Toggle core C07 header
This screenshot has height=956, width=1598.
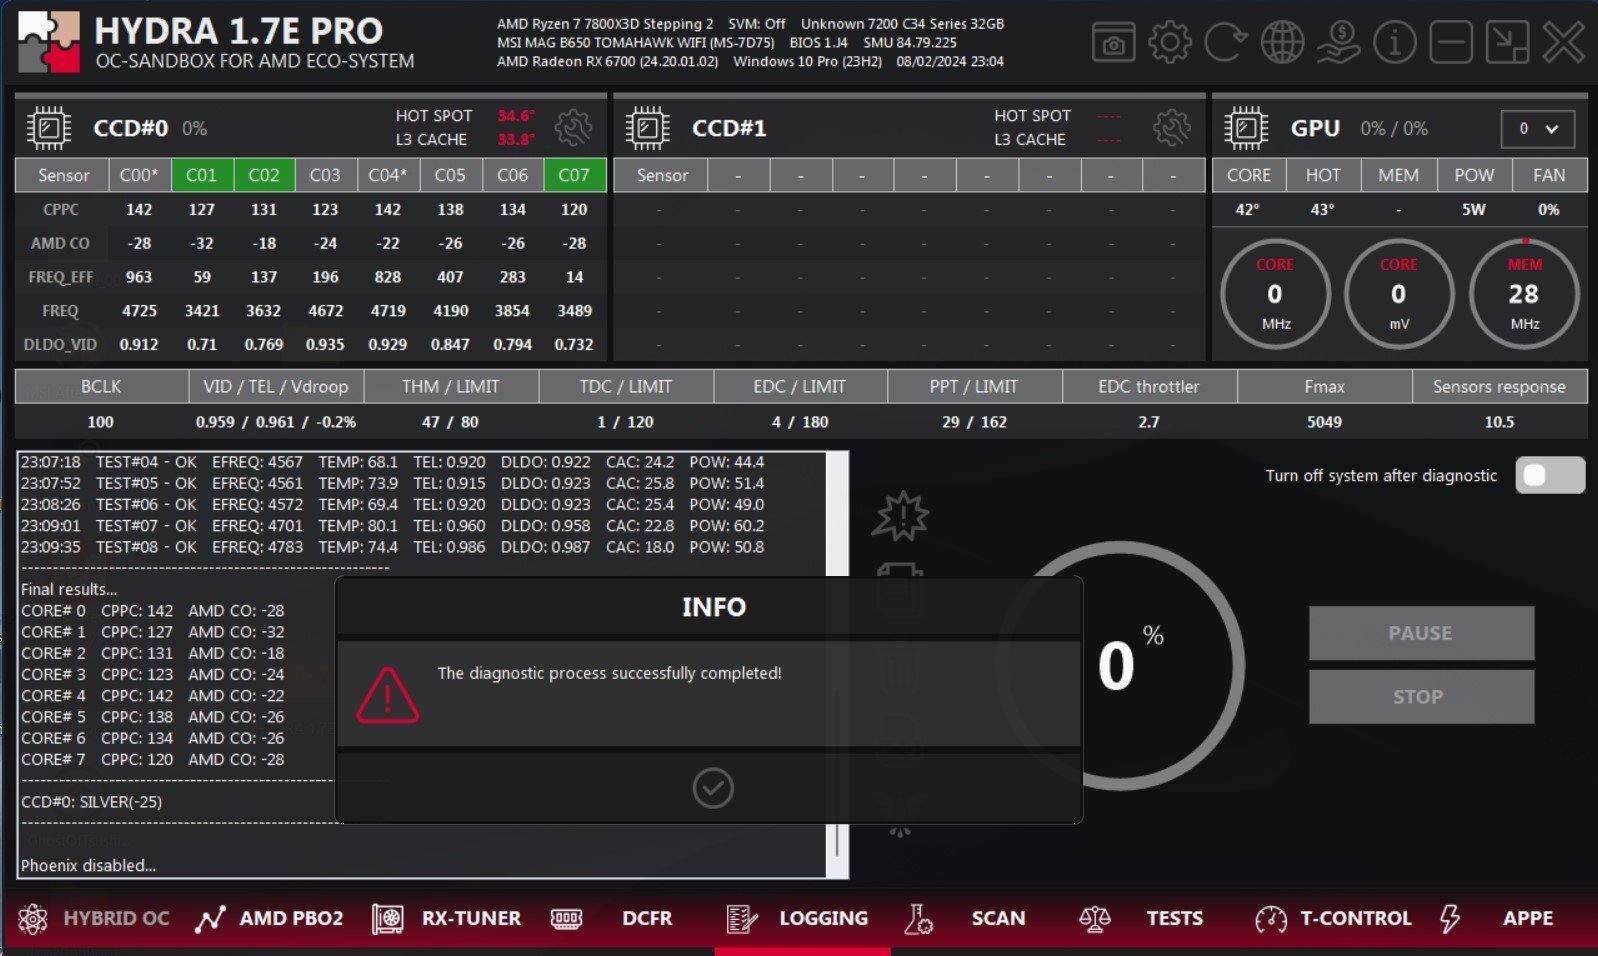tap(574, 175)
